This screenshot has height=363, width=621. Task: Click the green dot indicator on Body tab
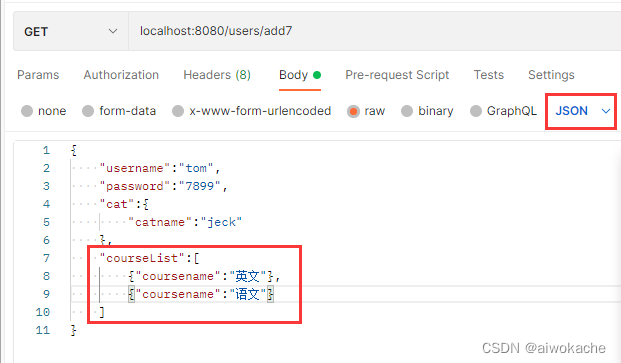[x=317, y=75]
